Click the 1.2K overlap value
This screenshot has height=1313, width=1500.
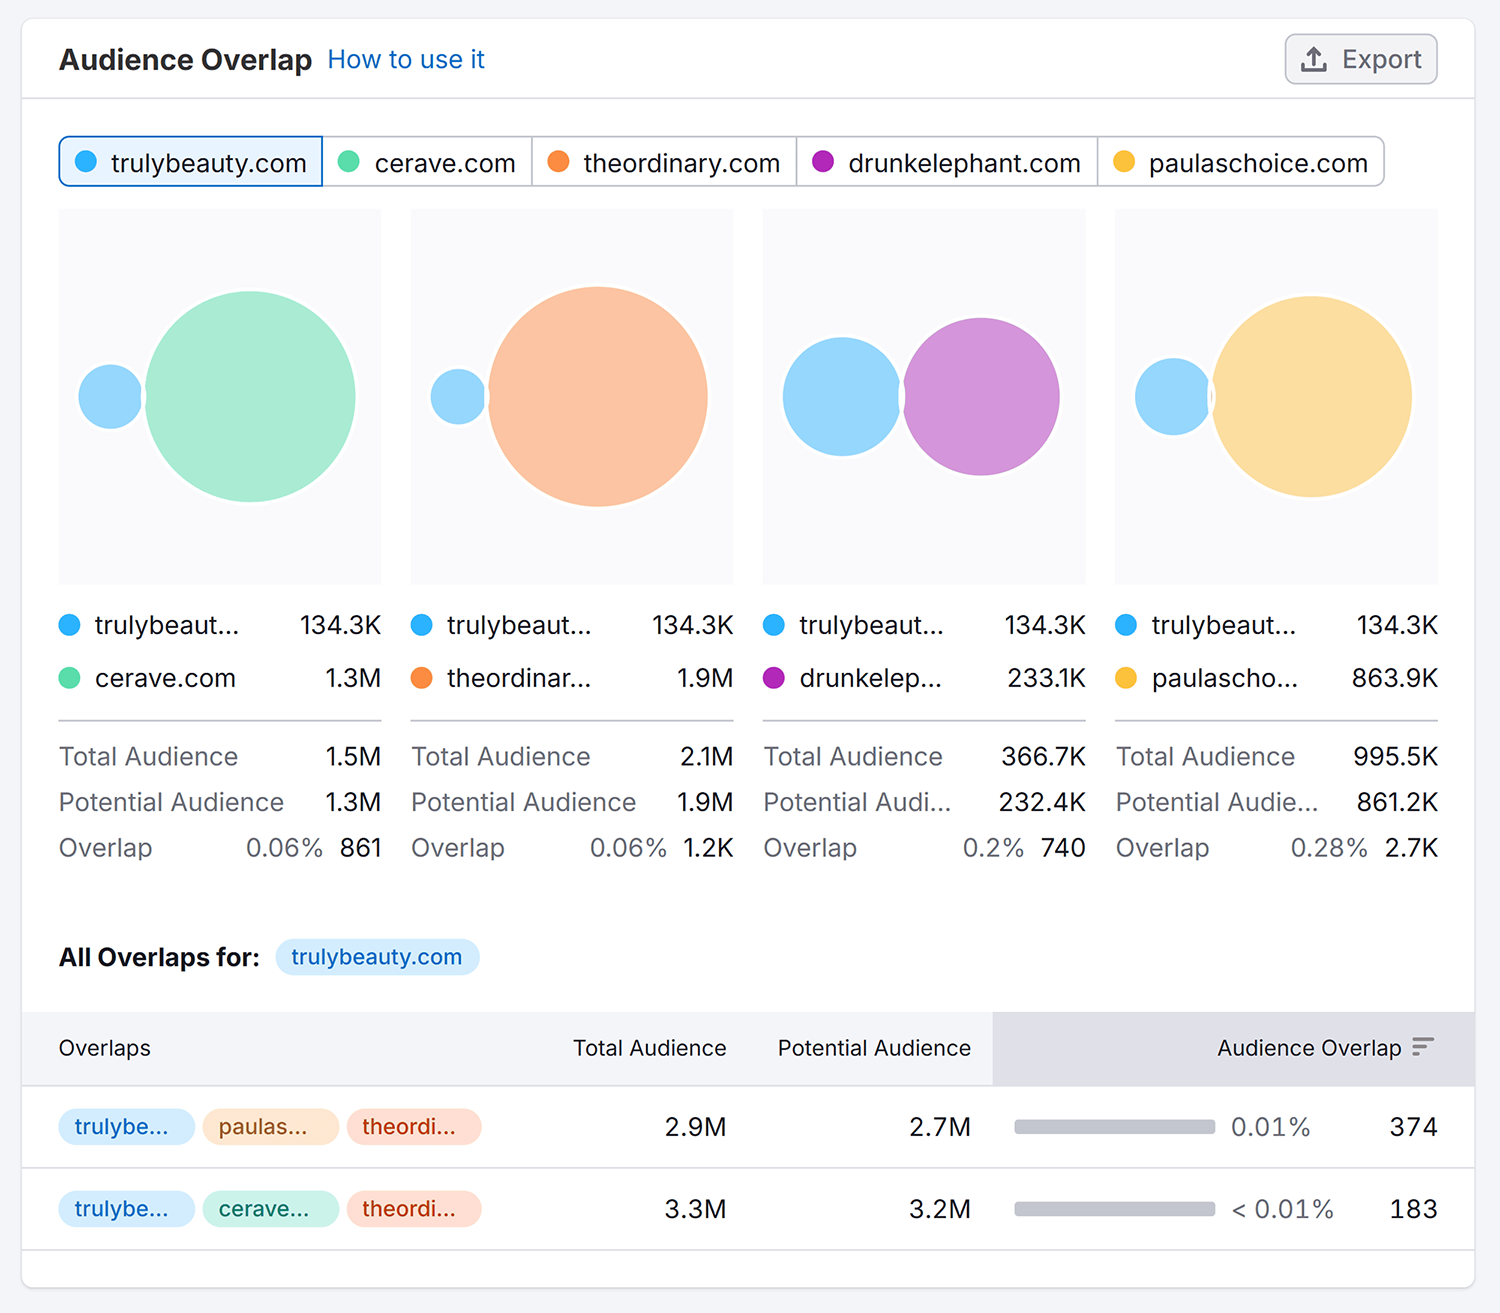click(708, 848)
